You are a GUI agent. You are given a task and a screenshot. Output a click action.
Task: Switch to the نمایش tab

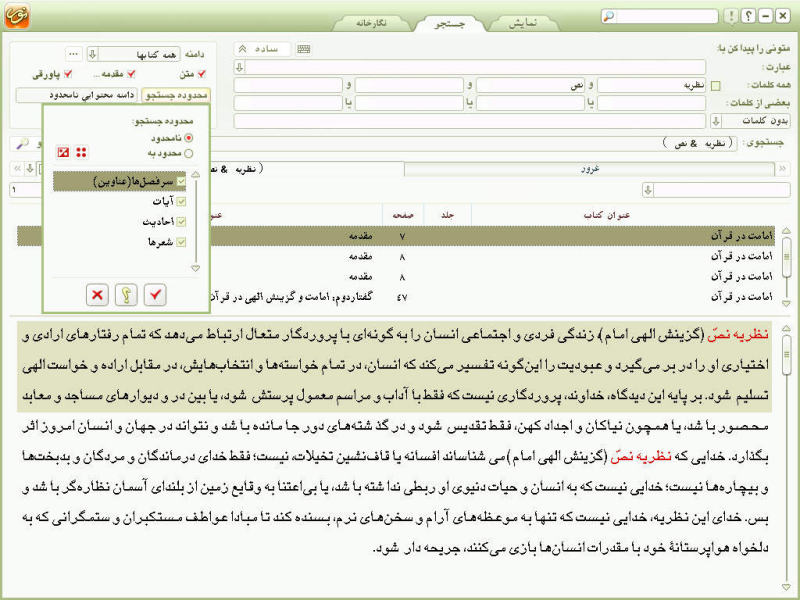pyautogui.click(x=523, y=23)
